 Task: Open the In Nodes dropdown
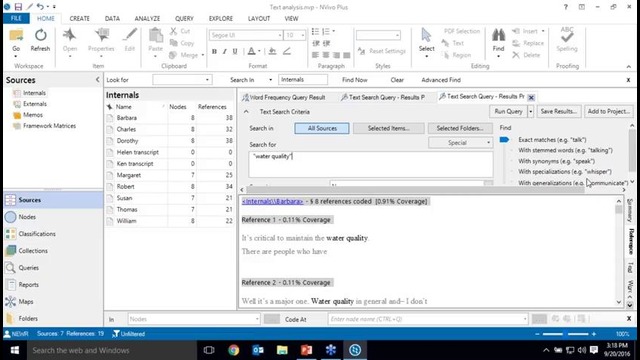(257, 319)
